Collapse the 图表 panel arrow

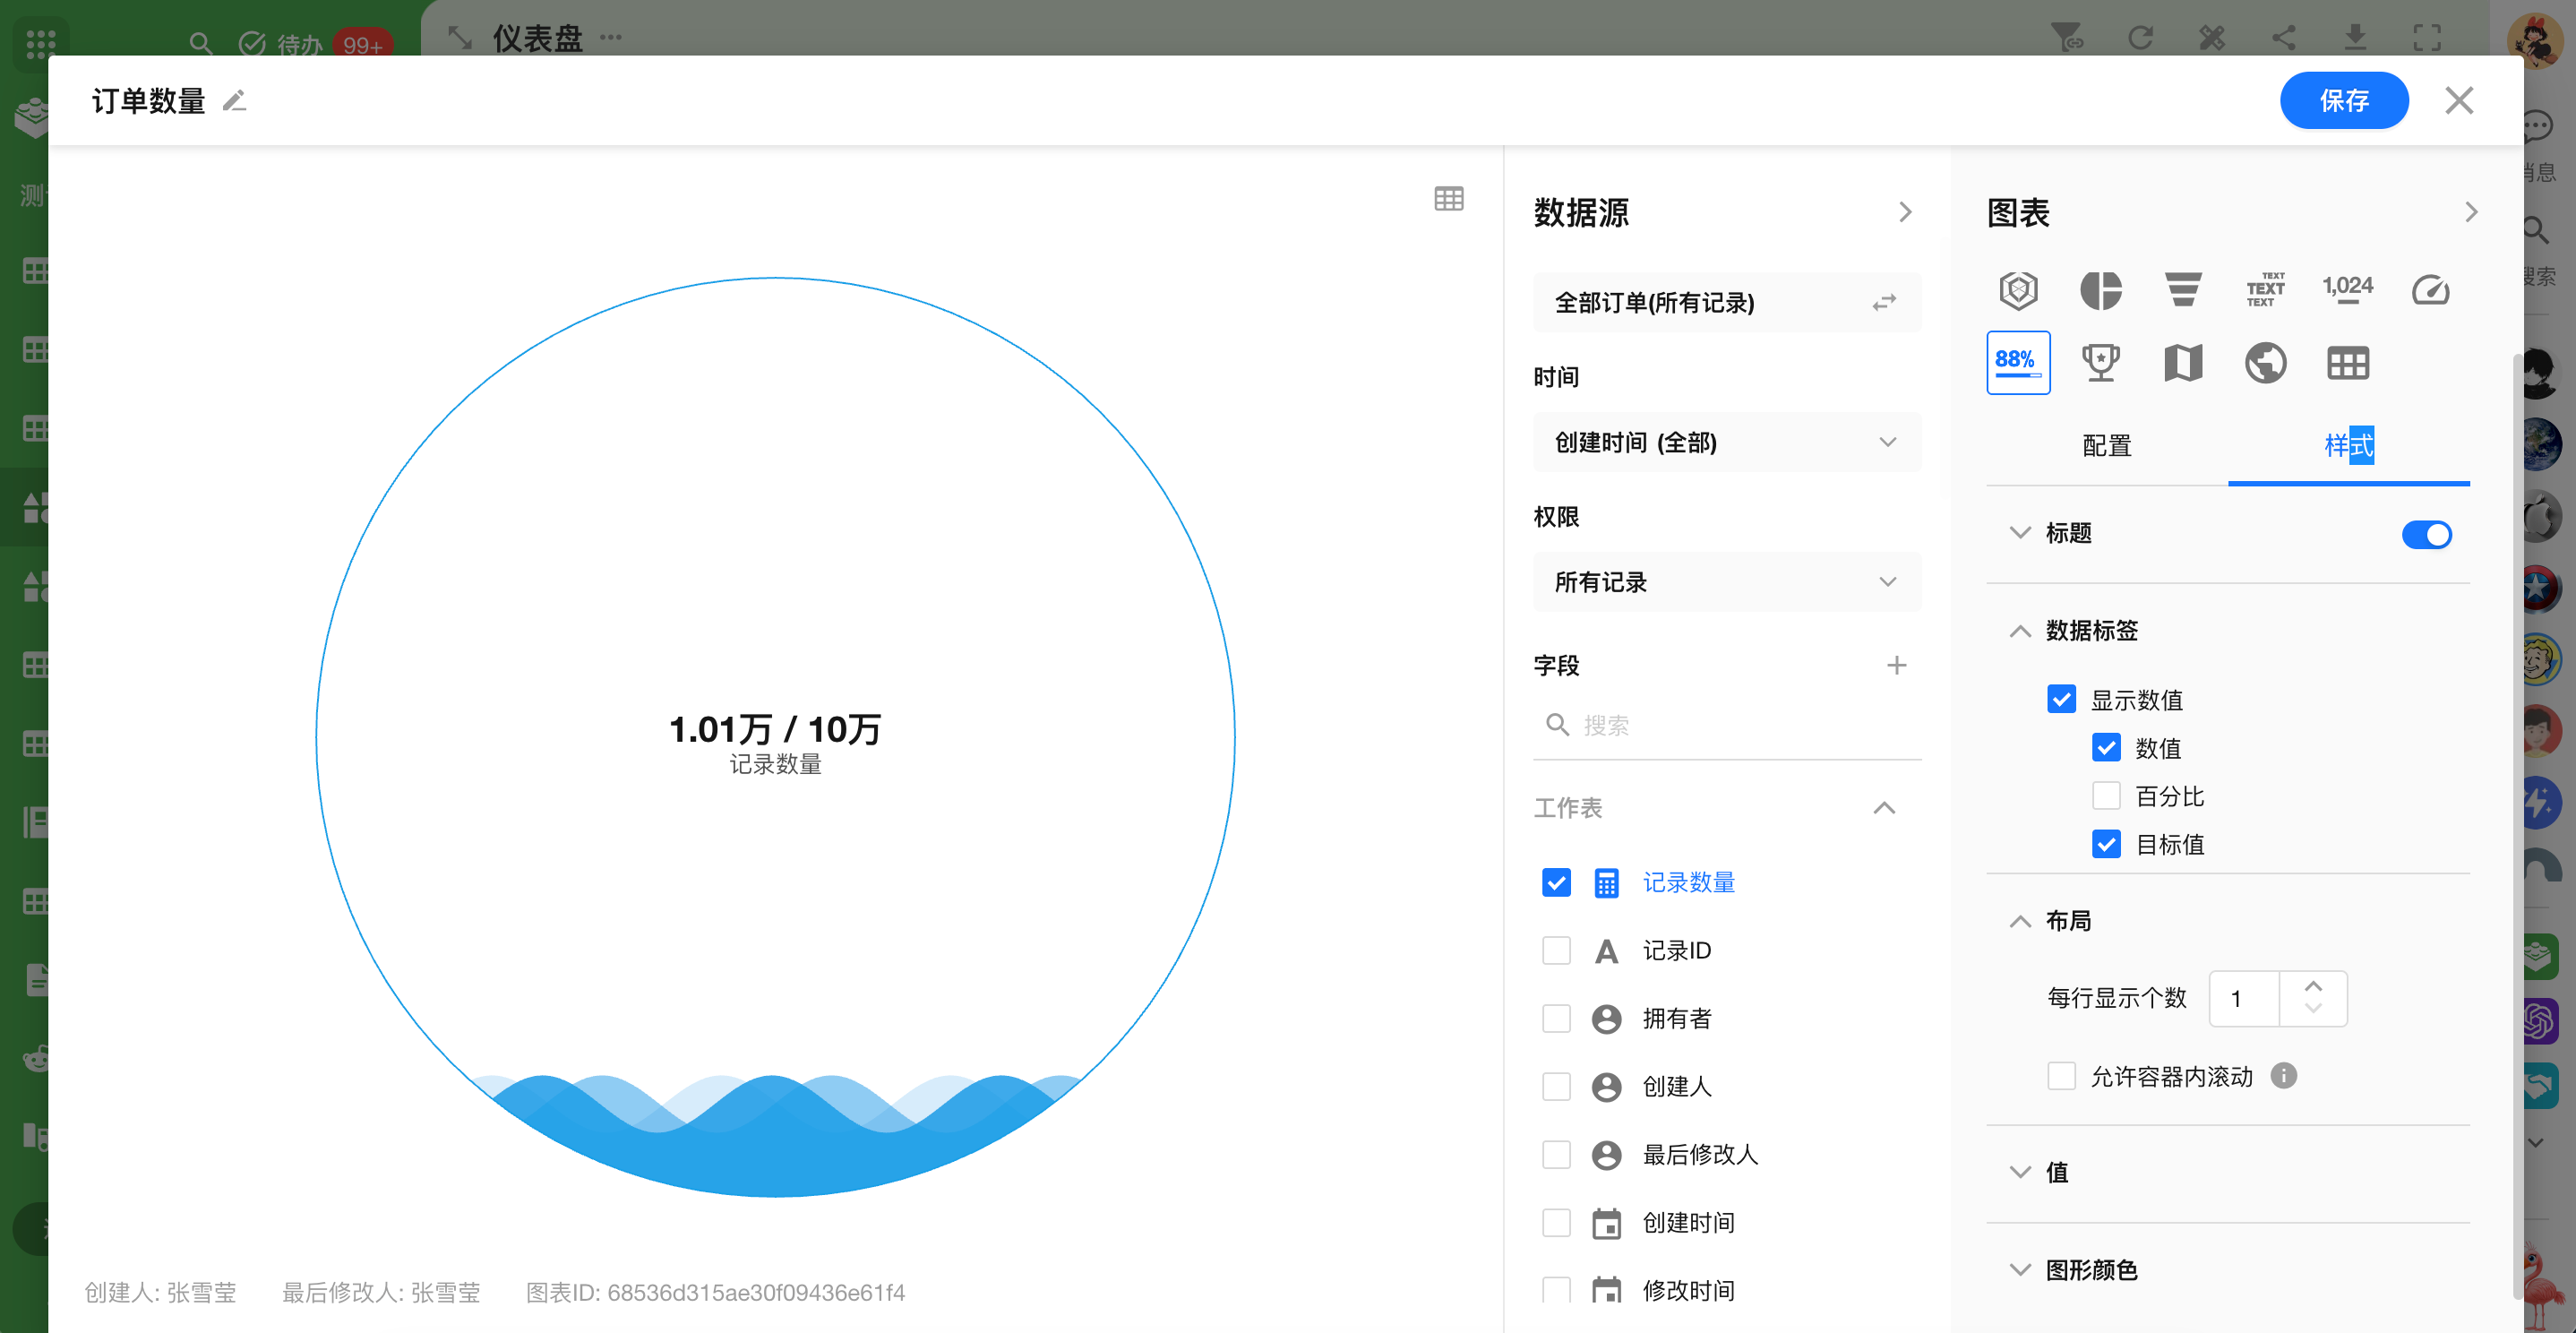pyautogui.click(x=2471, y=212)
